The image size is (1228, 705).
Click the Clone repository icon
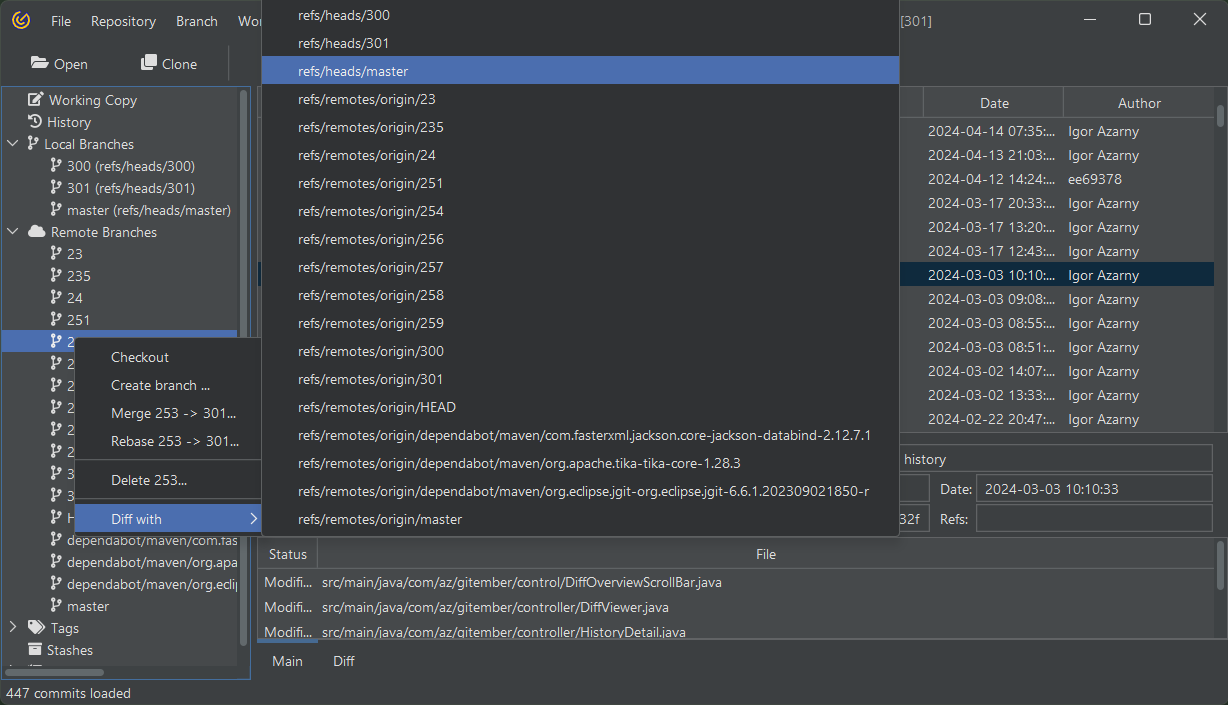pos(149,63)
